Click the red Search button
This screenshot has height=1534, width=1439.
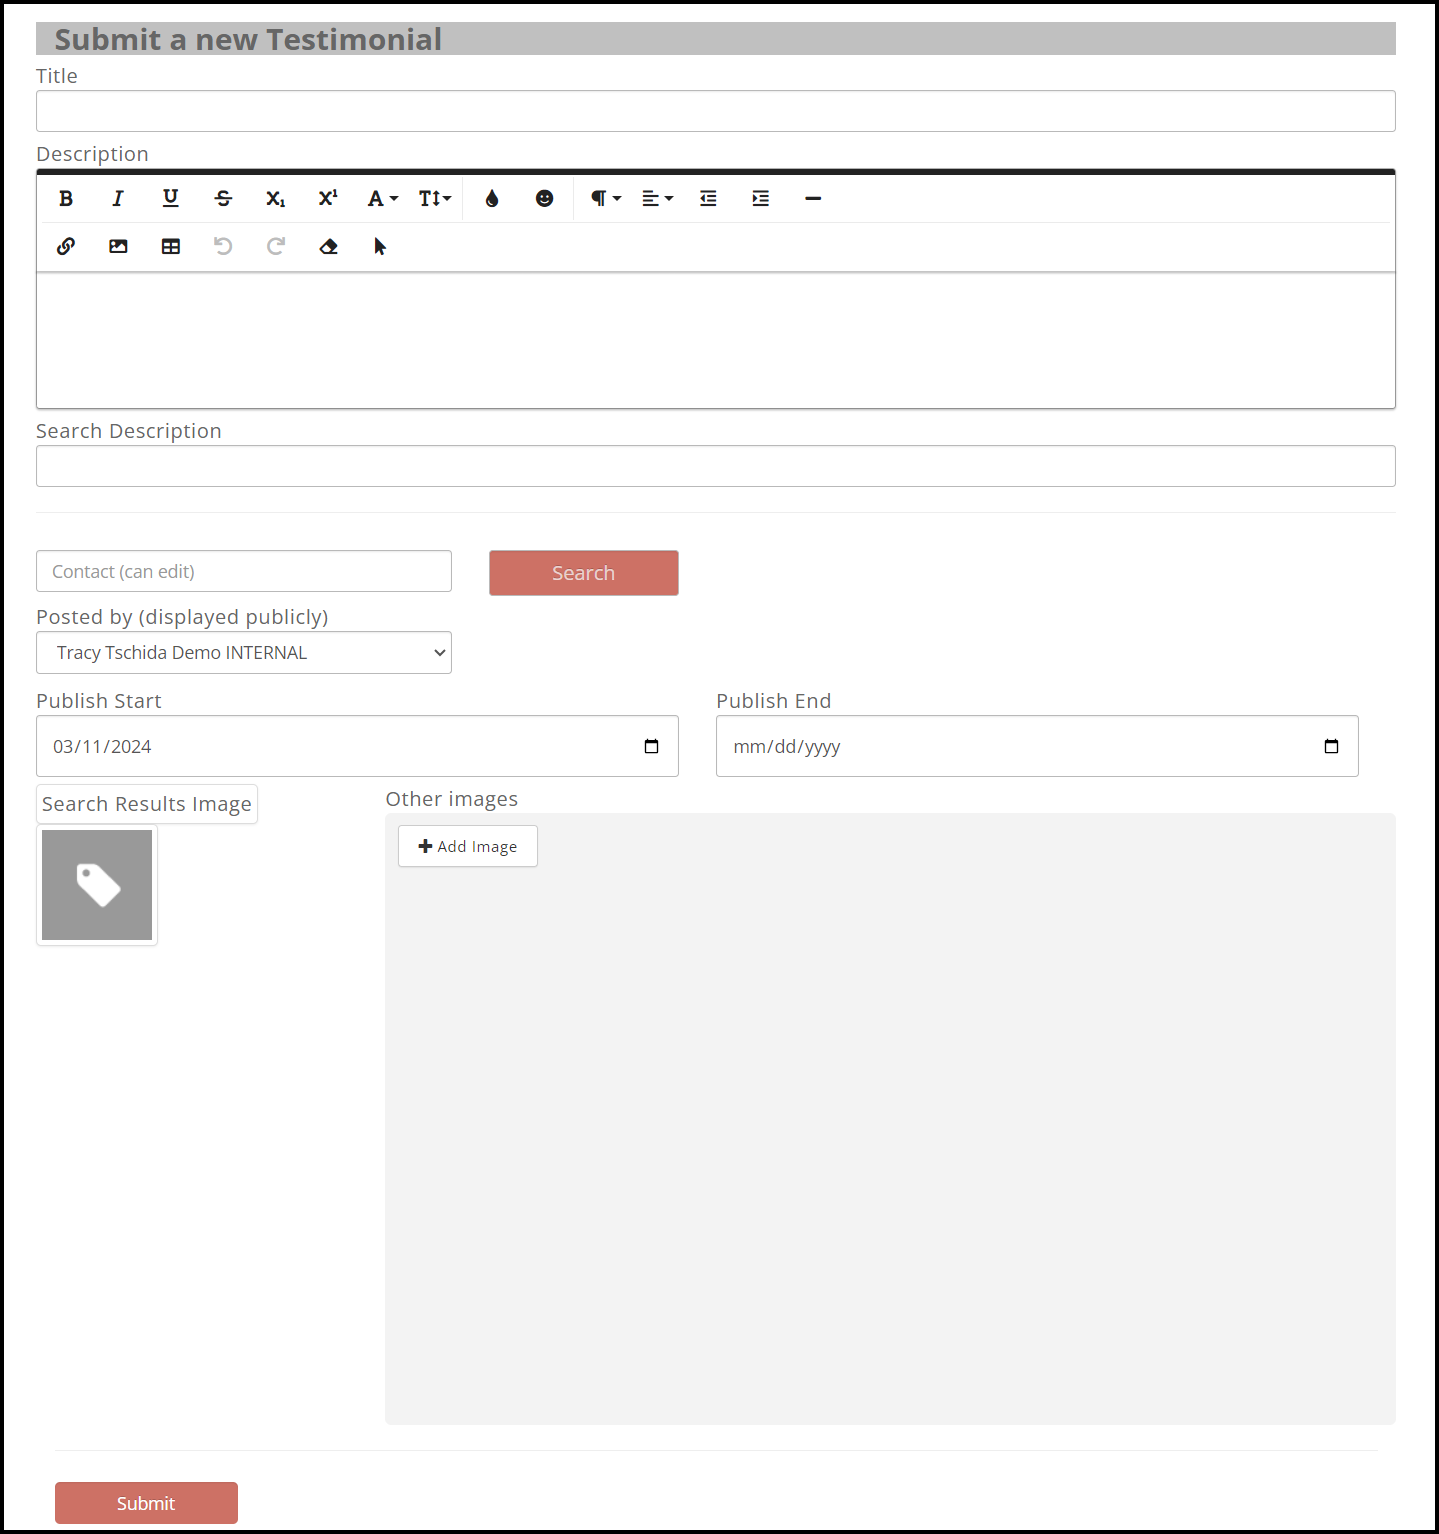(x=583, y=573)
